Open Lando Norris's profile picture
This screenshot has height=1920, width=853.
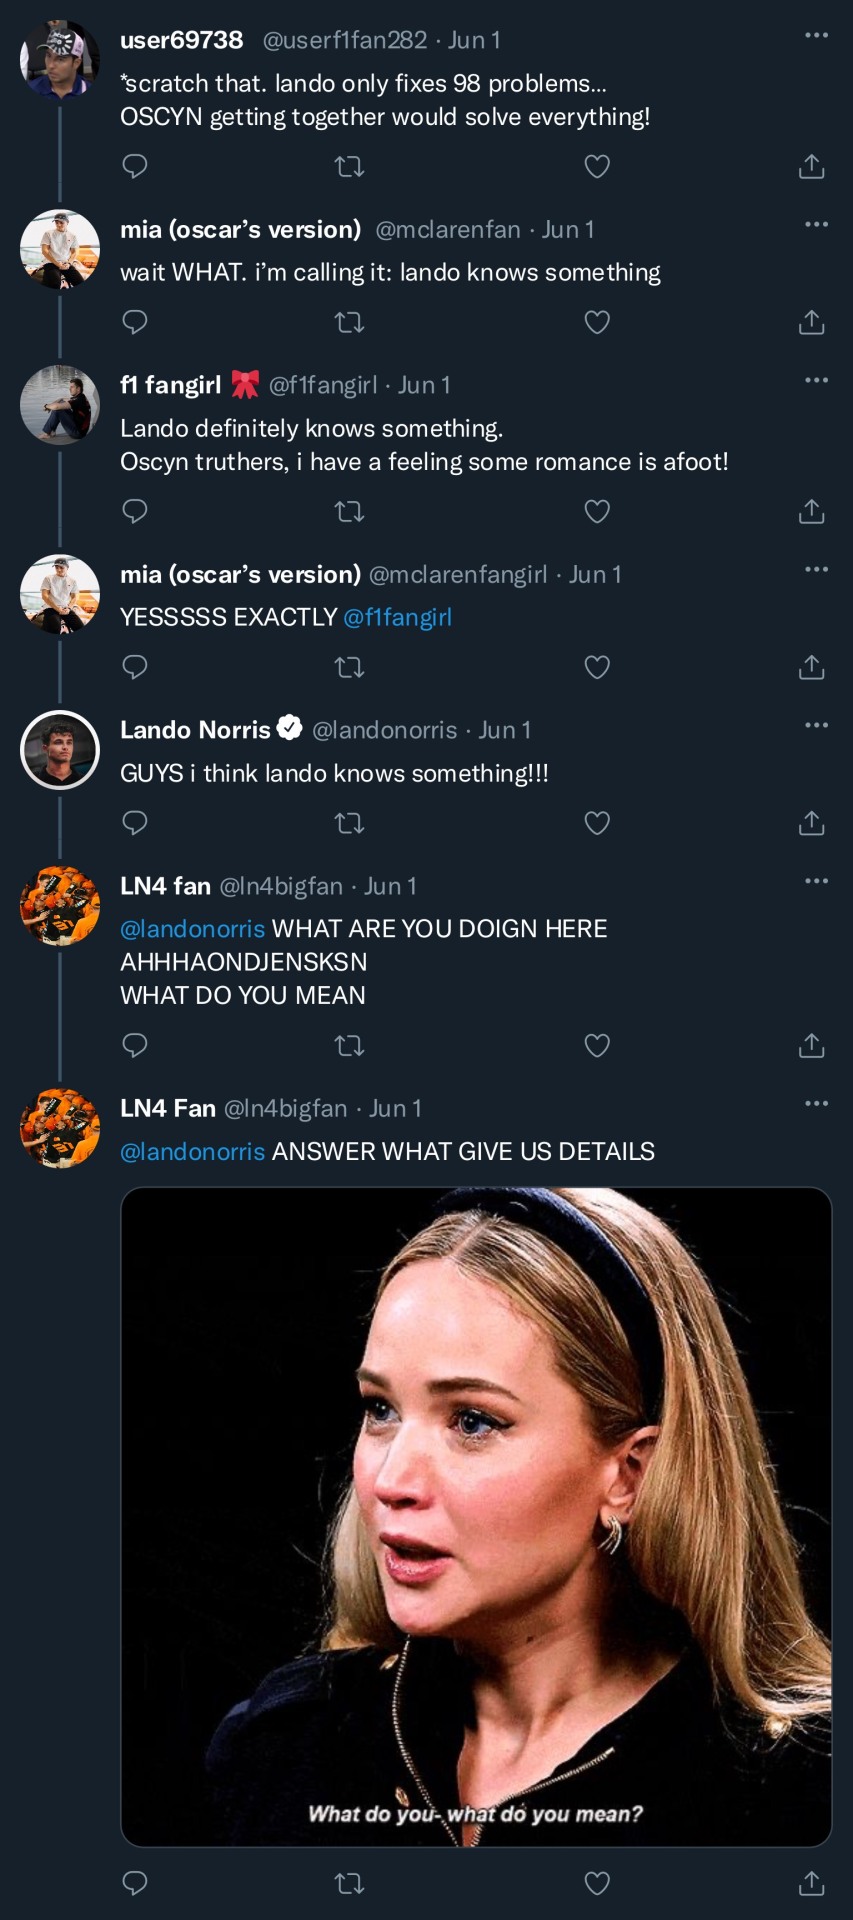(x=60, y=750)
